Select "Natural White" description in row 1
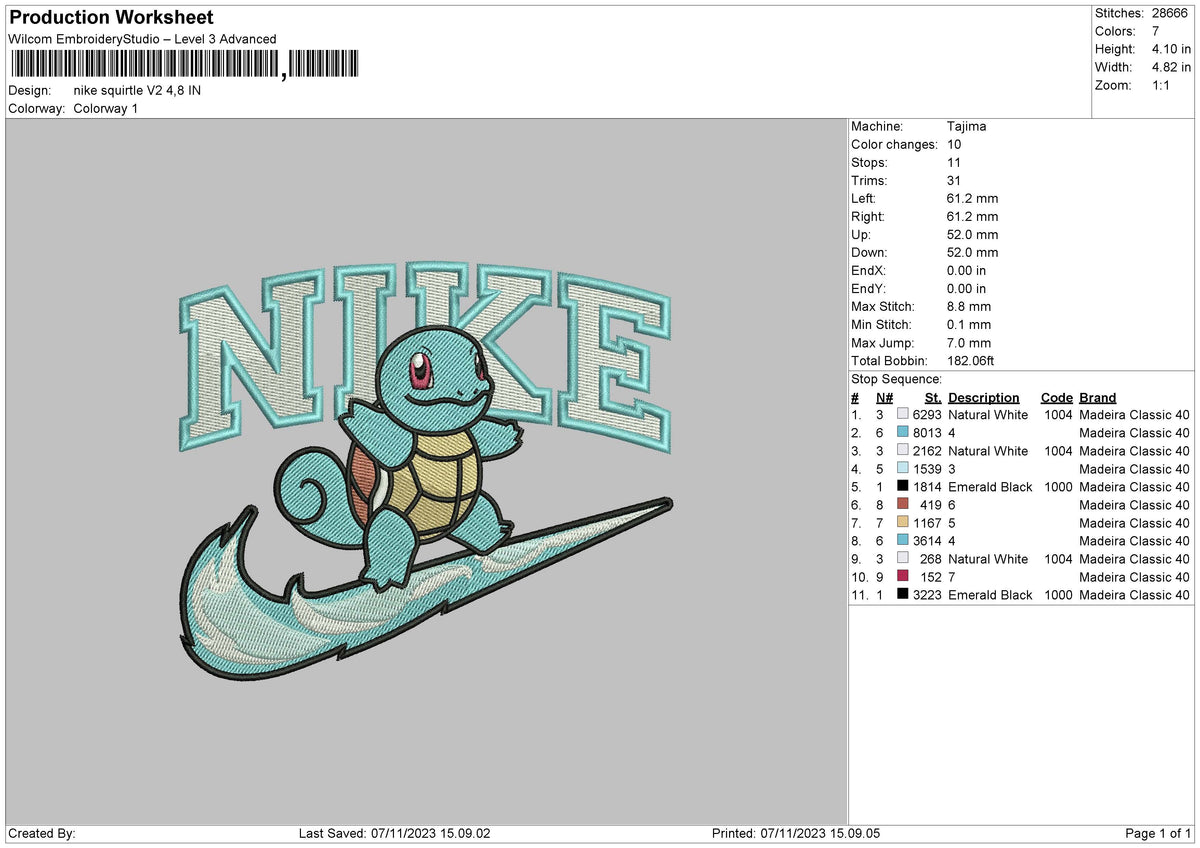The image size is (1200, 848). (x=988, y=414)
